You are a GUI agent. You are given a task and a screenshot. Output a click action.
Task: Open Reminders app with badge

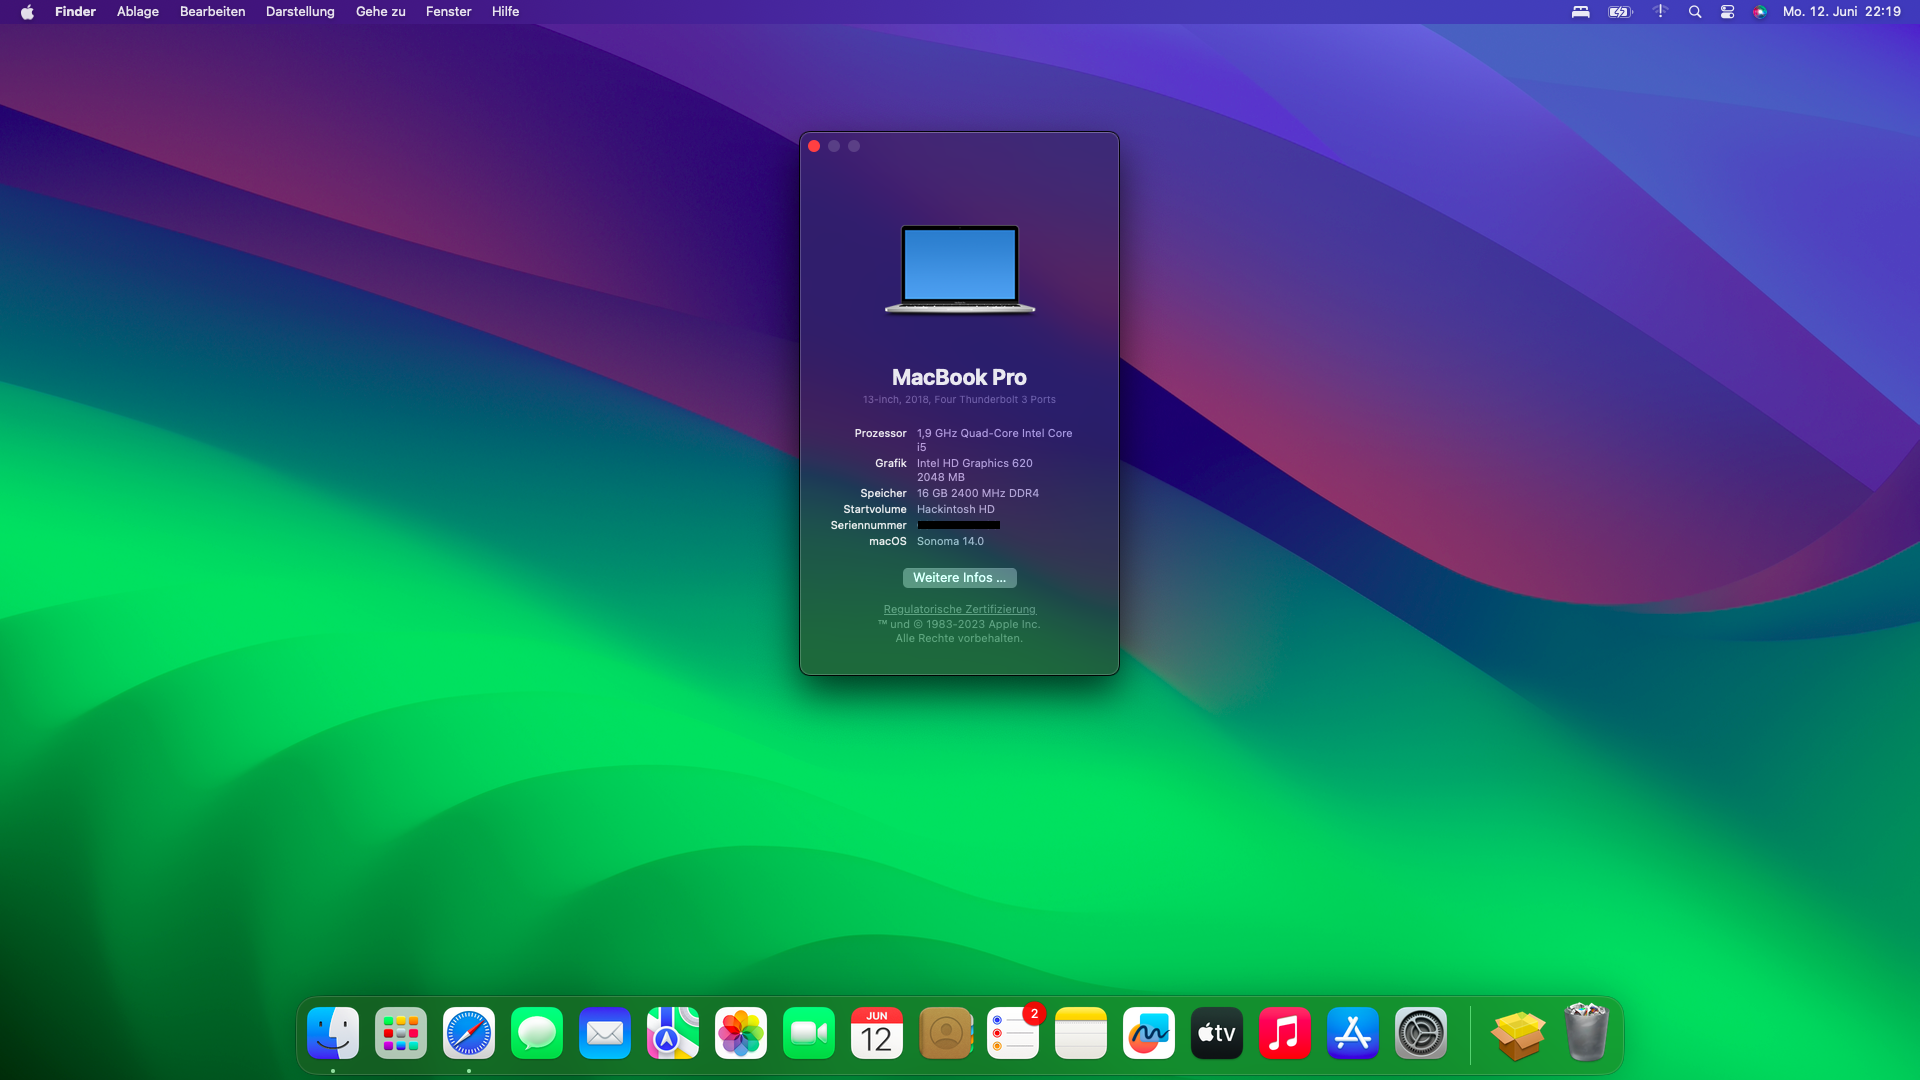(1013, 1033)
